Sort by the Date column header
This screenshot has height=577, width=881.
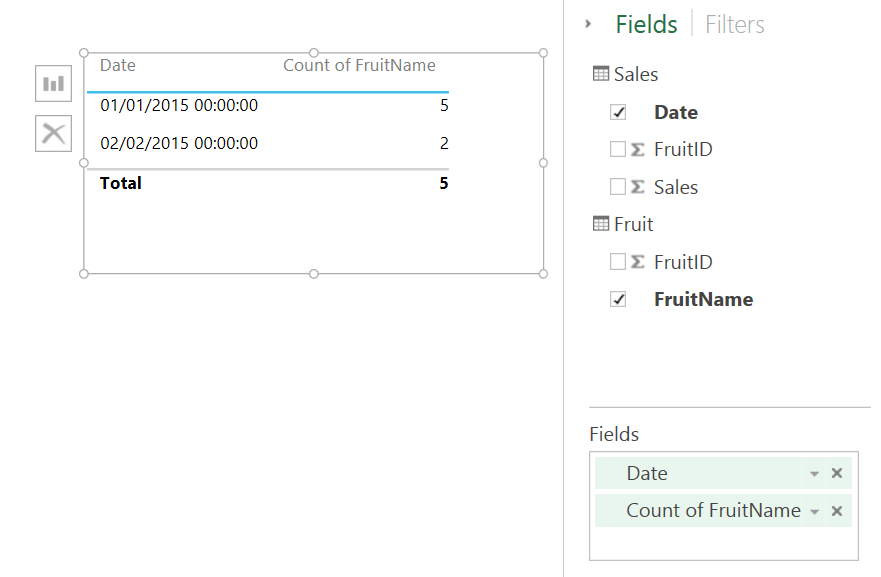[118, 65]
